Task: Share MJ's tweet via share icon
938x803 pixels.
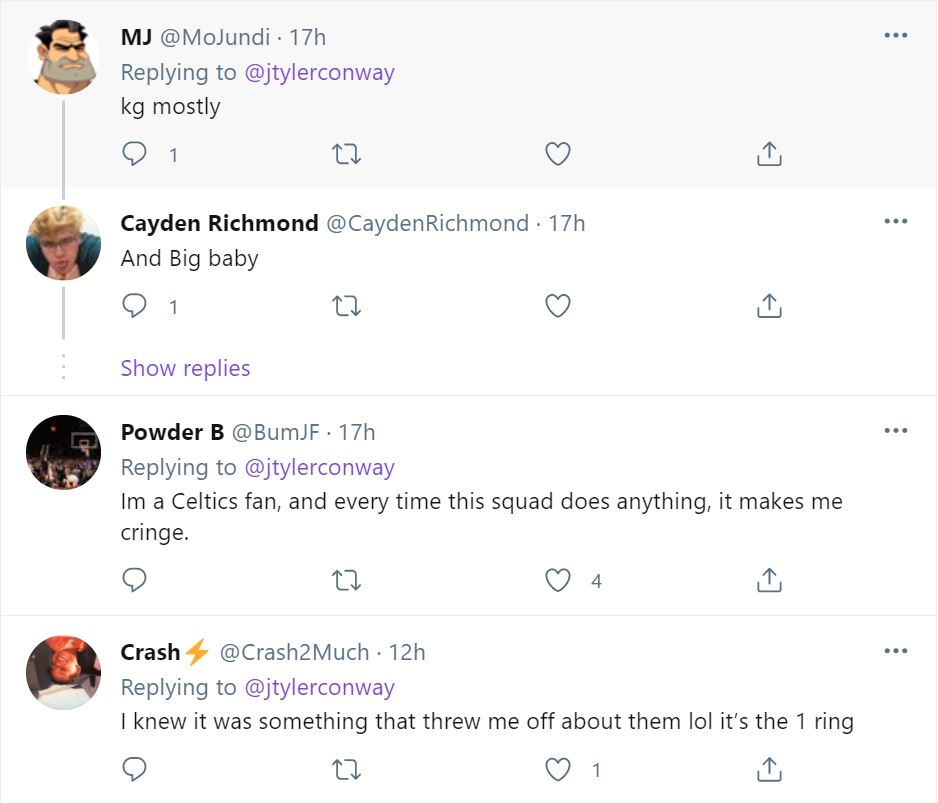Action: [x=768, y=154]
